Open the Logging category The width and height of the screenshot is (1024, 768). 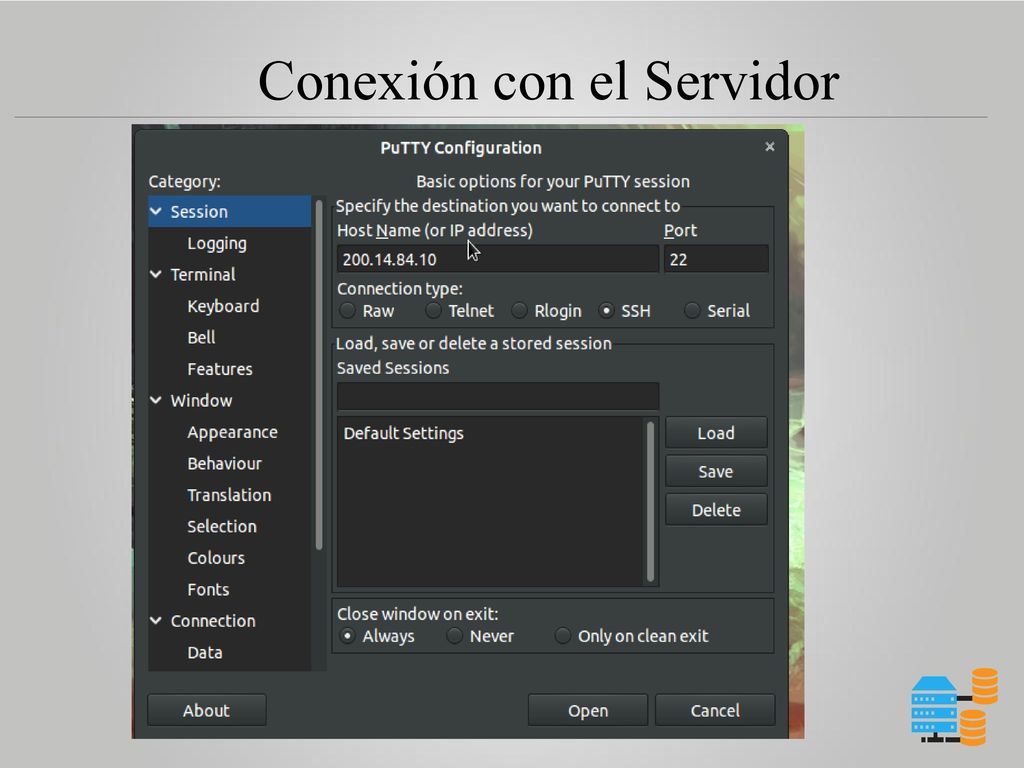coord(217,244)
